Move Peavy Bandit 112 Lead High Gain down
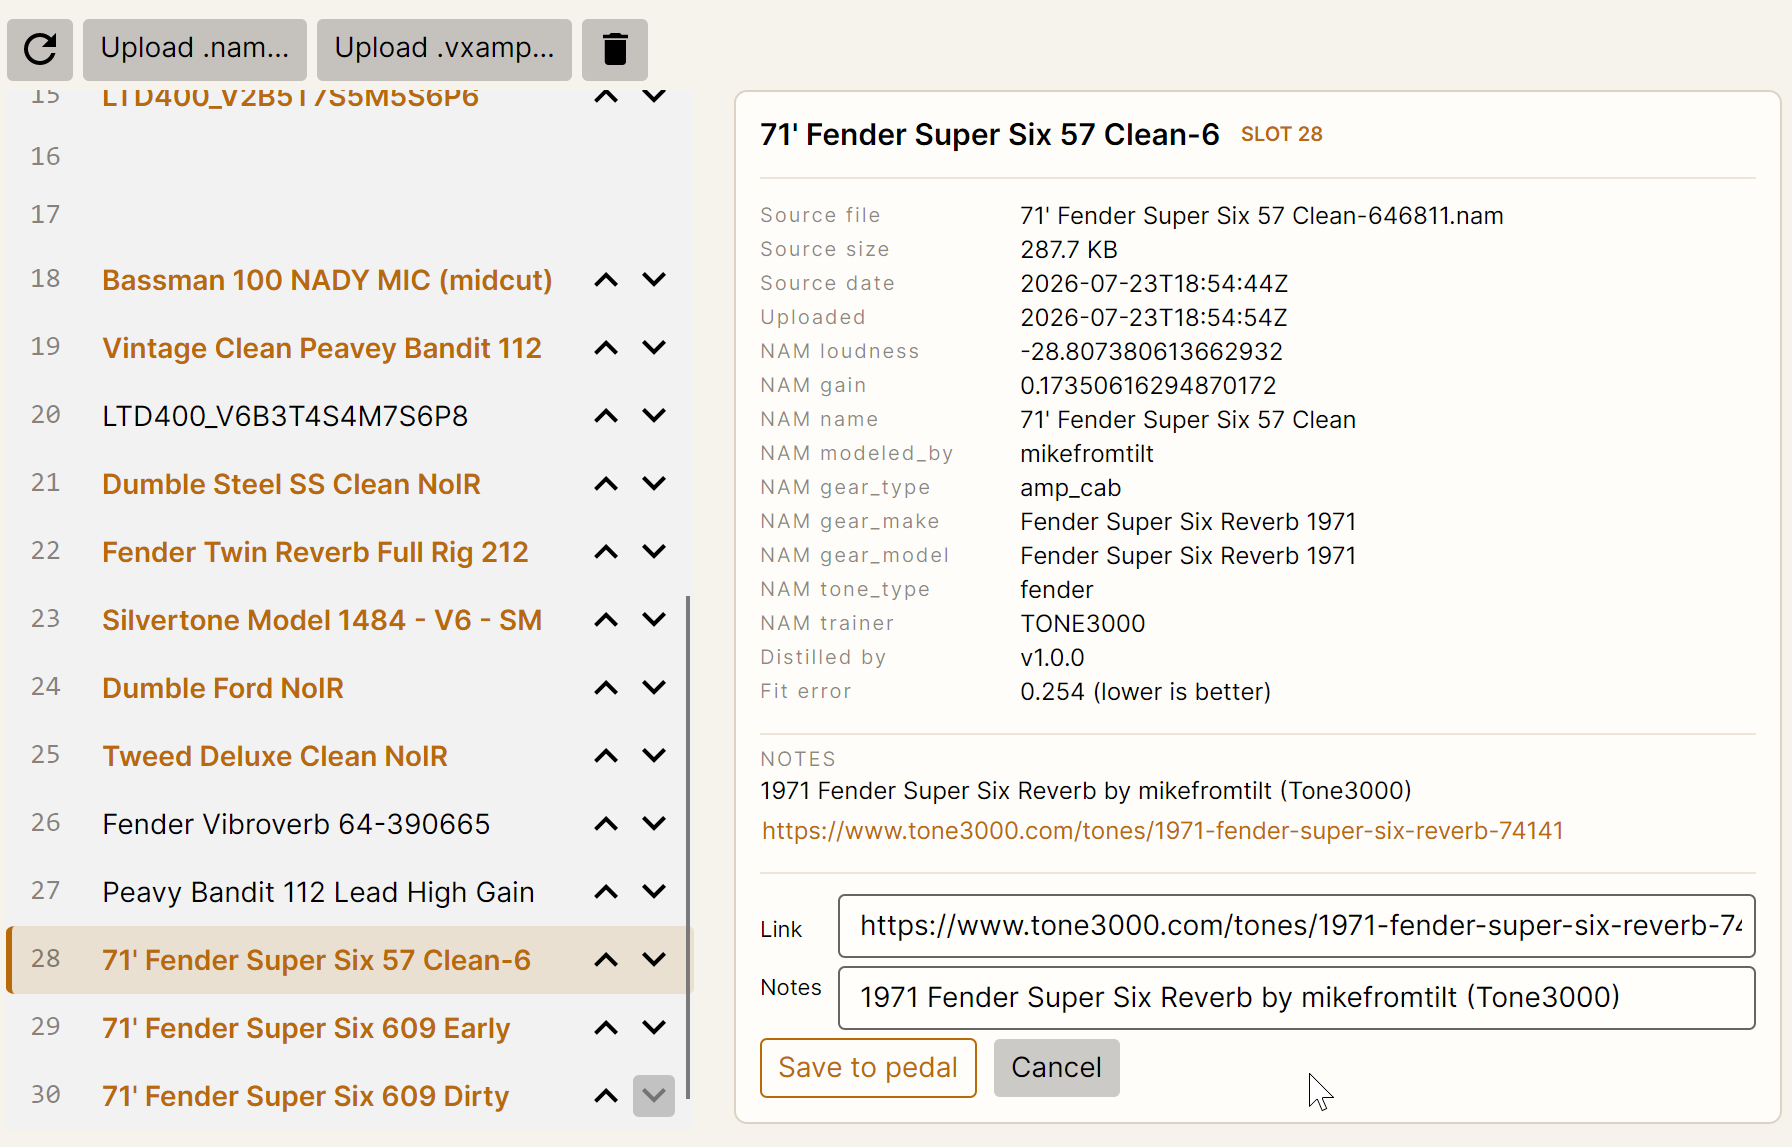 click(654, 892)
